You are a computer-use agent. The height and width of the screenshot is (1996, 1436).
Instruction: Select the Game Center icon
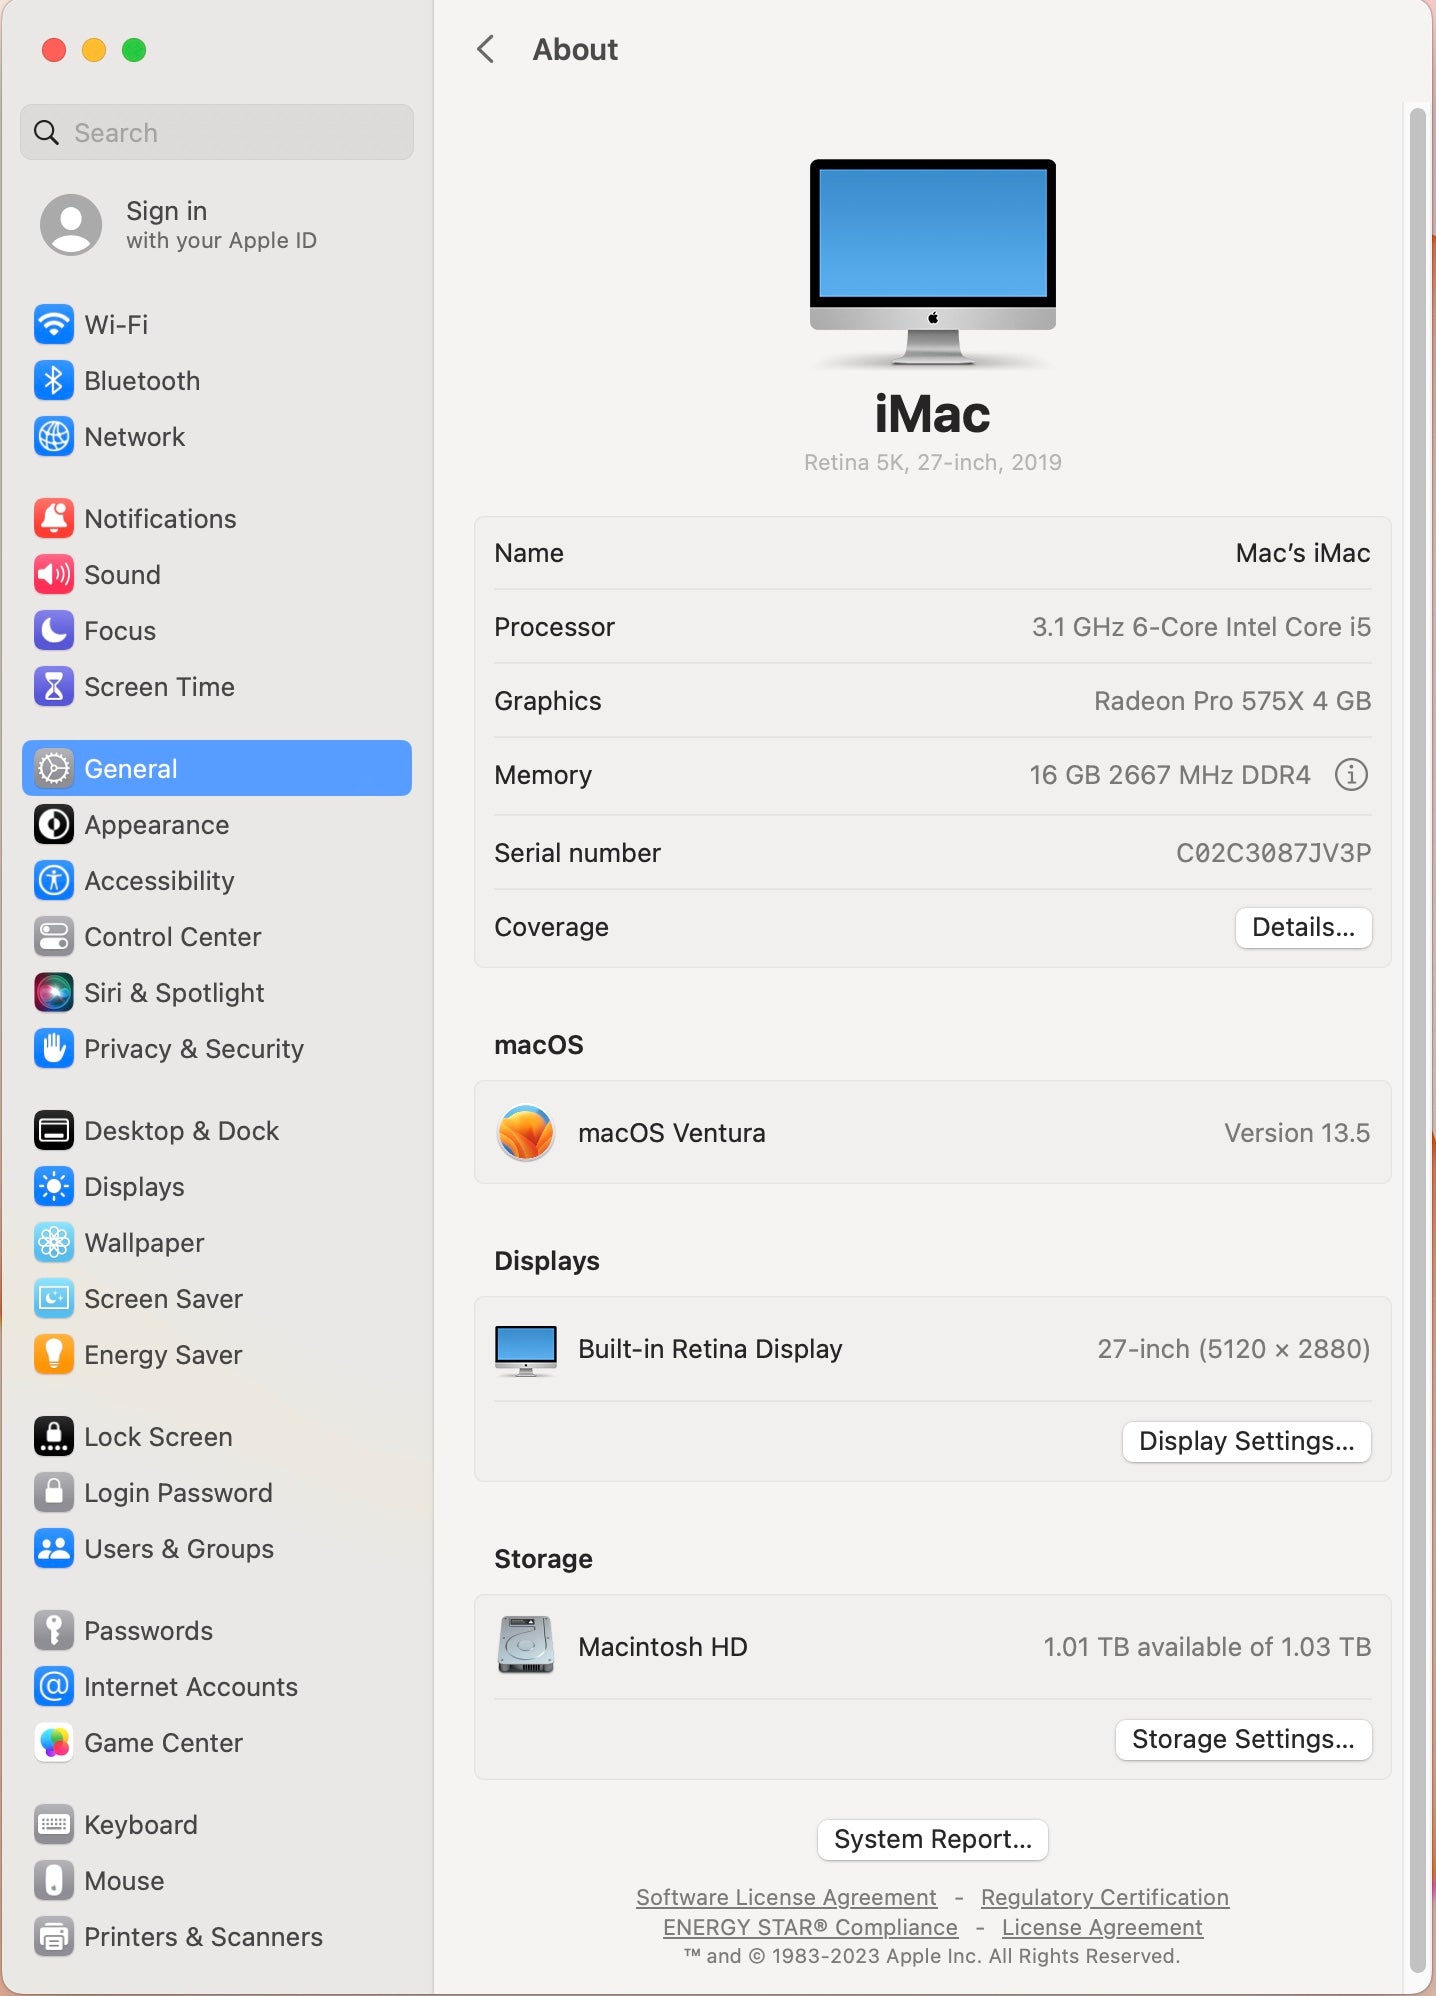point(54,1742)
